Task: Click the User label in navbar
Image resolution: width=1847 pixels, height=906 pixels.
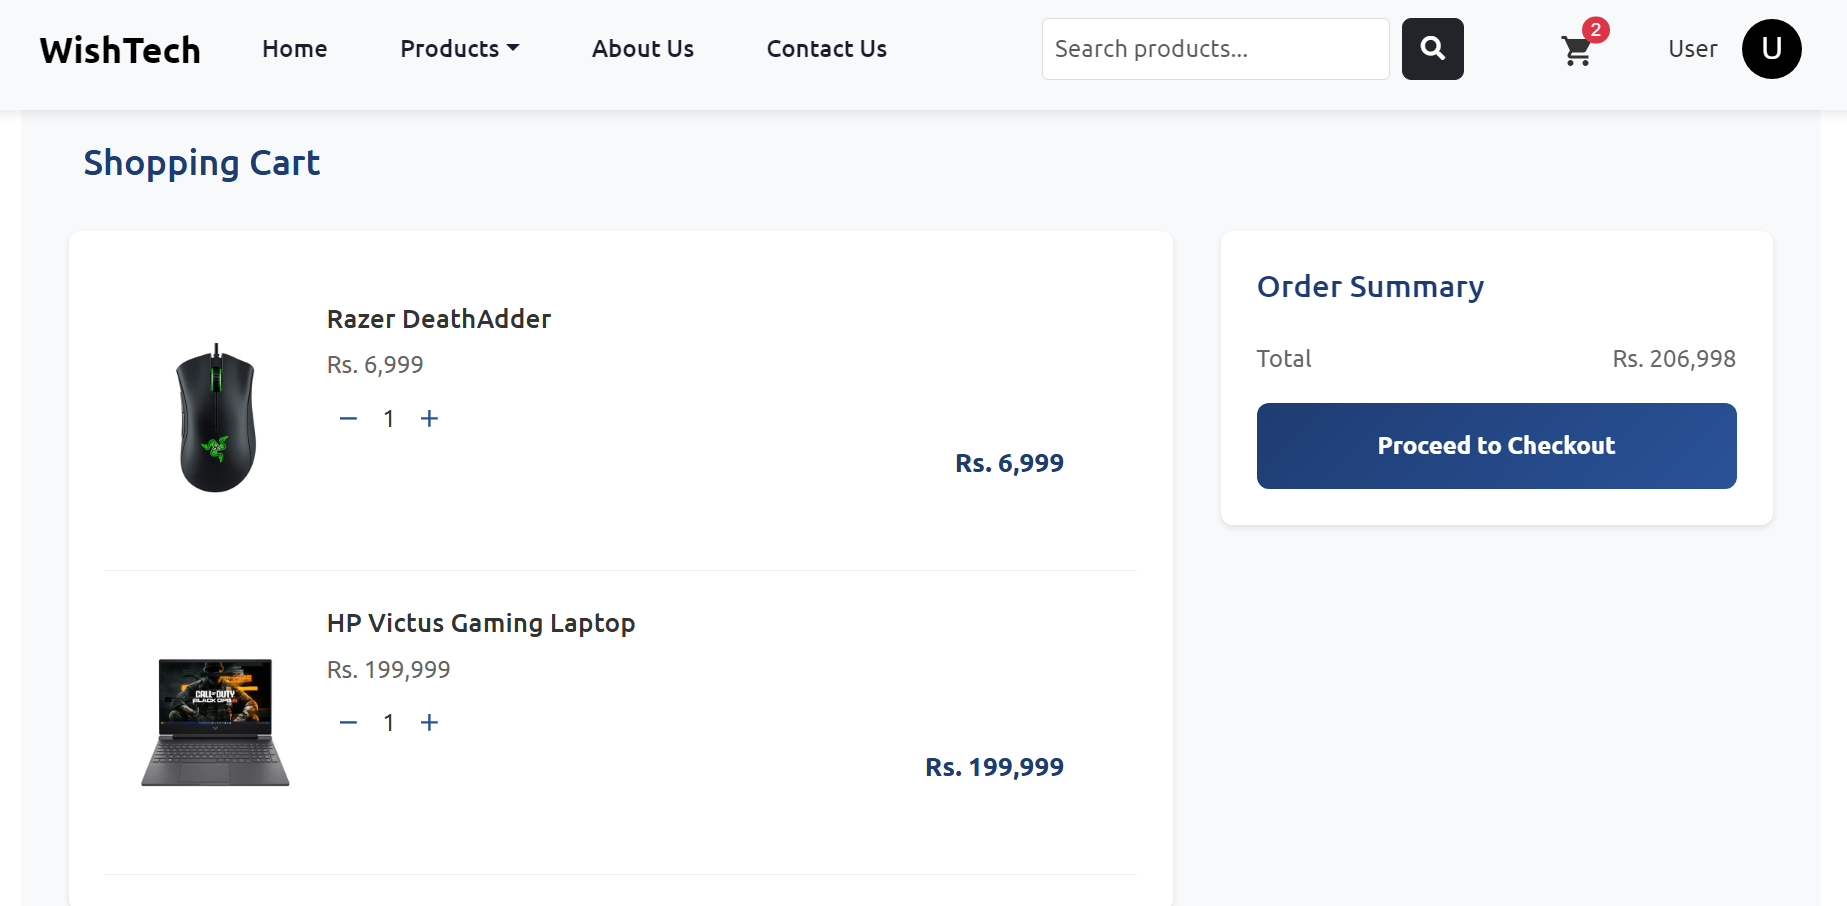Action: tap(1692, 49)
